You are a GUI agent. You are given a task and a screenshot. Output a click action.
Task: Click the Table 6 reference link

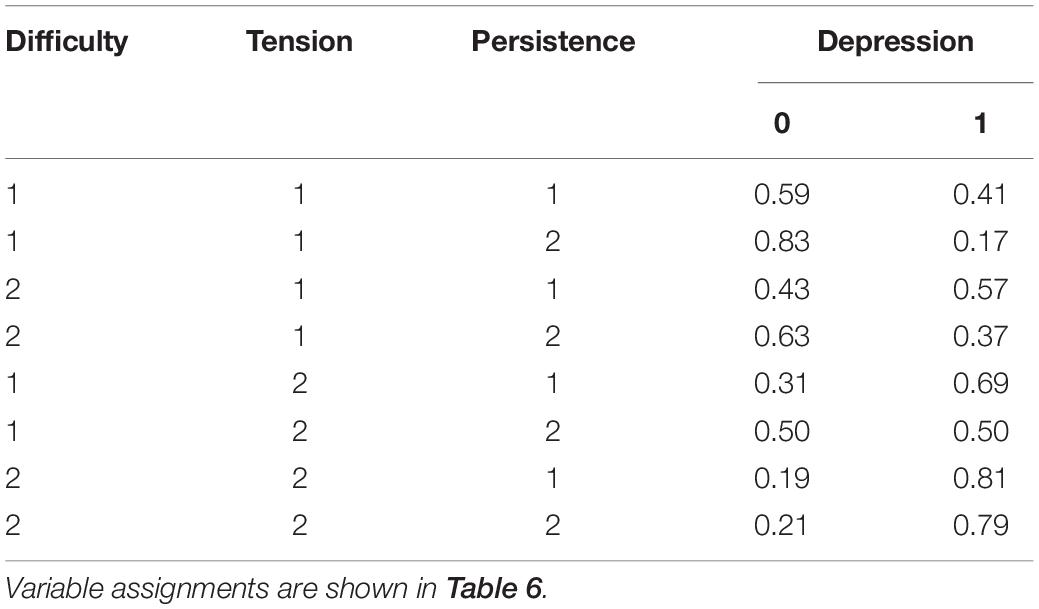494,588
